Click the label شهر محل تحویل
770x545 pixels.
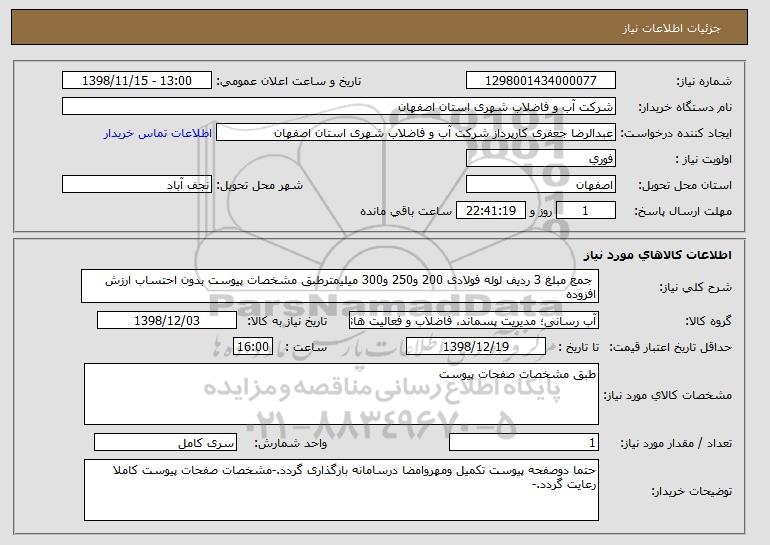pyautogui.click(x=260, y=185)
